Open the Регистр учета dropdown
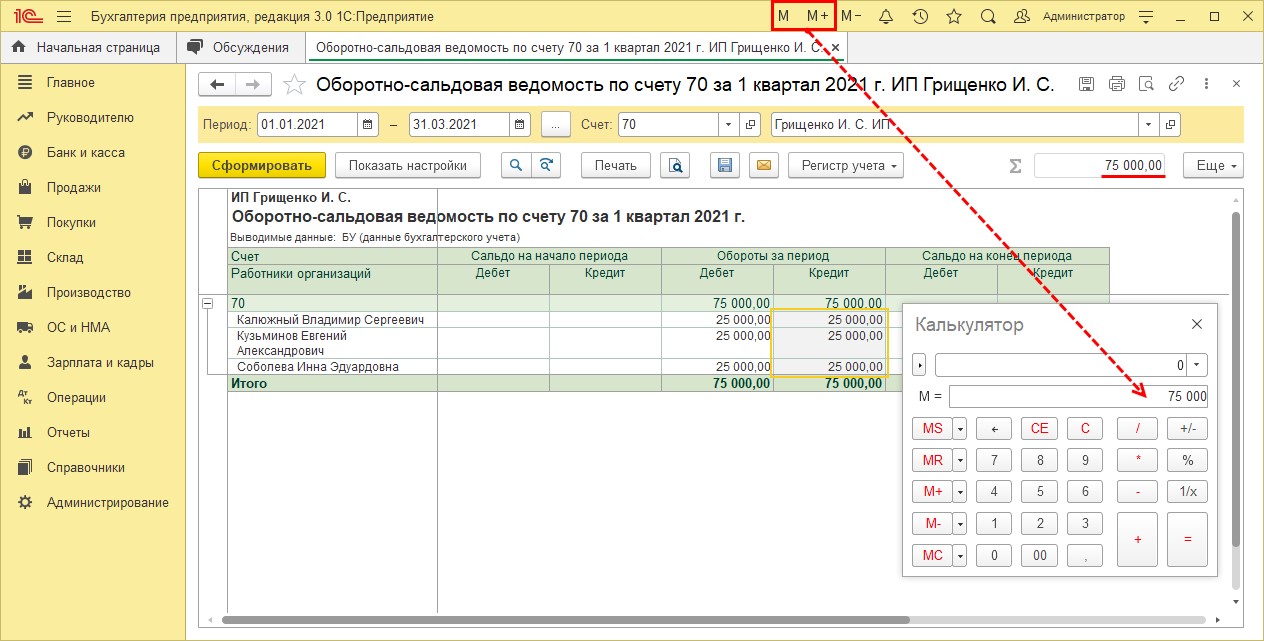This screenshot has width=1264, height=641. coord(845,166)
